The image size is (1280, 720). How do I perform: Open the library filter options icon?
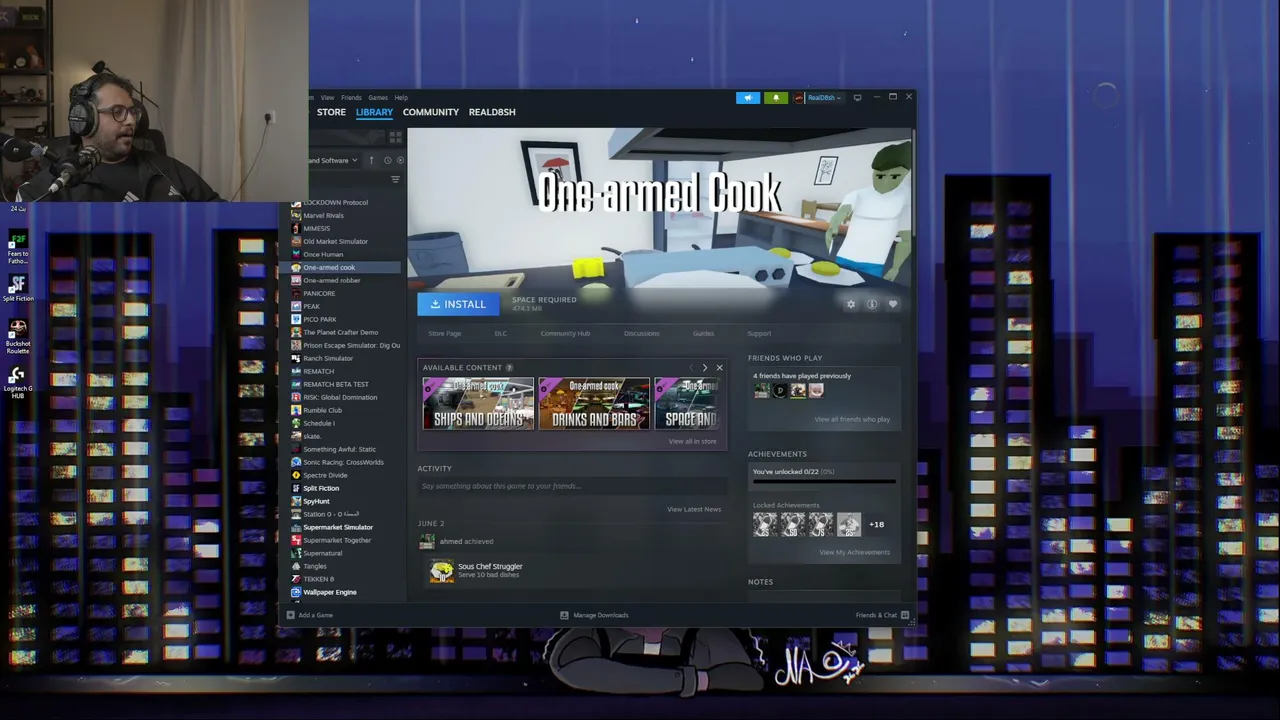coord(395,180)
